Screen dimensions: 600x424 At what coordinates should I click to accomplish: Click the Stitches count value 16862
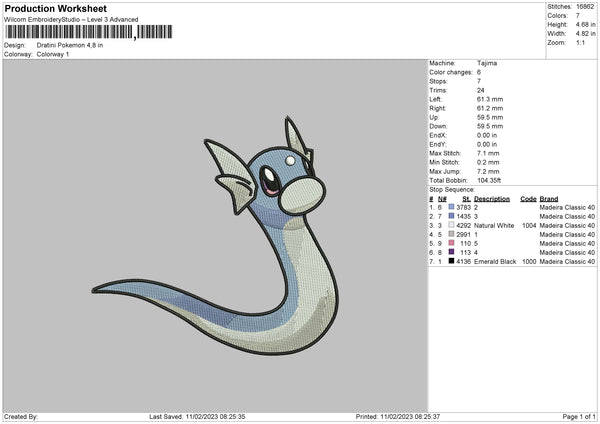585,7
